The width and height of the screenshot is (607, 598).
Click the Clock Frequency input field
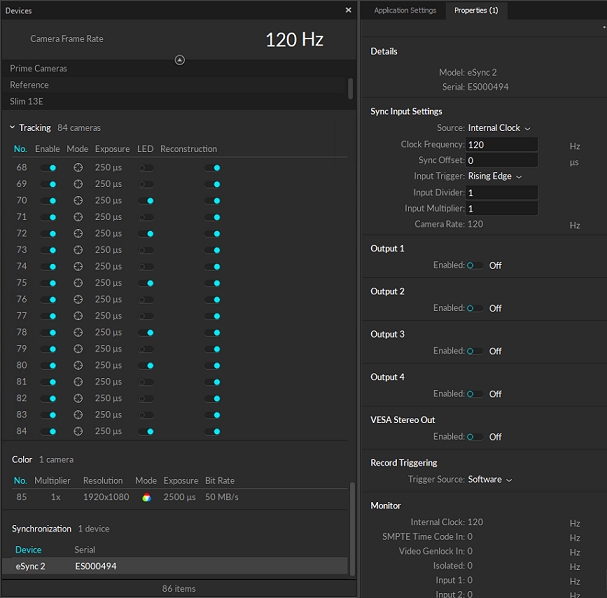[x=501, y=145]
